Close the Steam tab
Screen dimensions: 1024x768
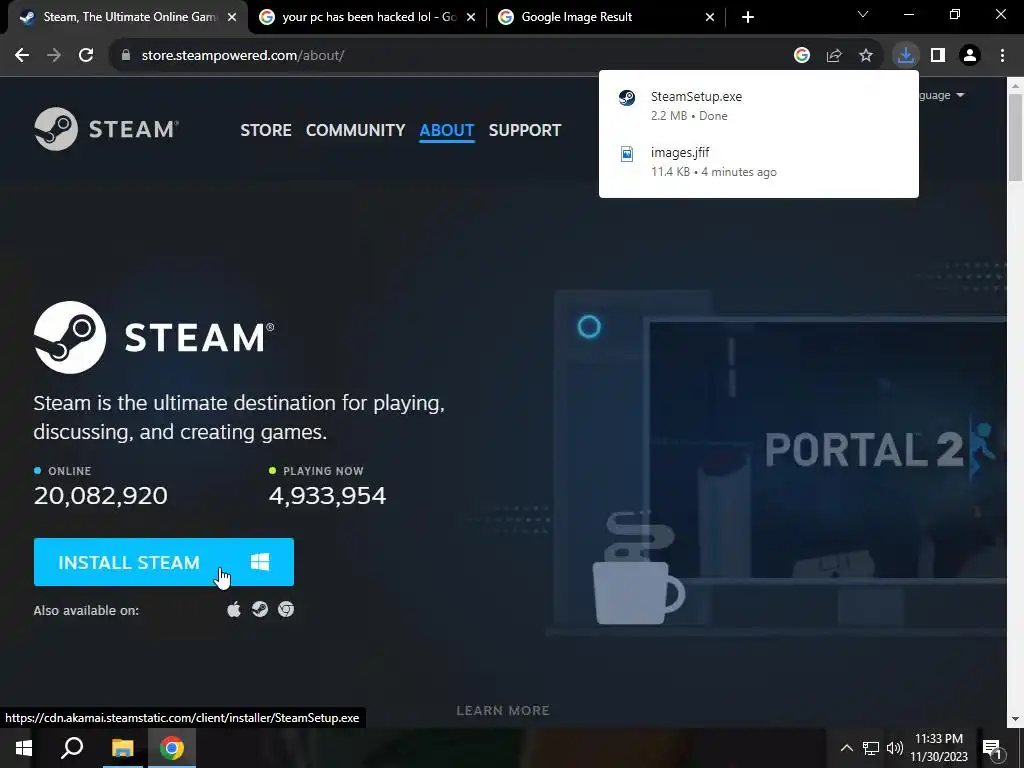click(x=232, y=17)
